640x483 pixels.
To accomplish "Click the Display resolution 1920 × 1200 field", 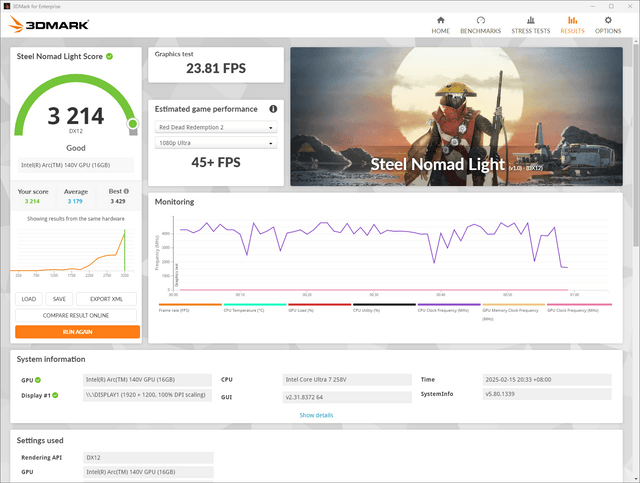I will [147, 395].
